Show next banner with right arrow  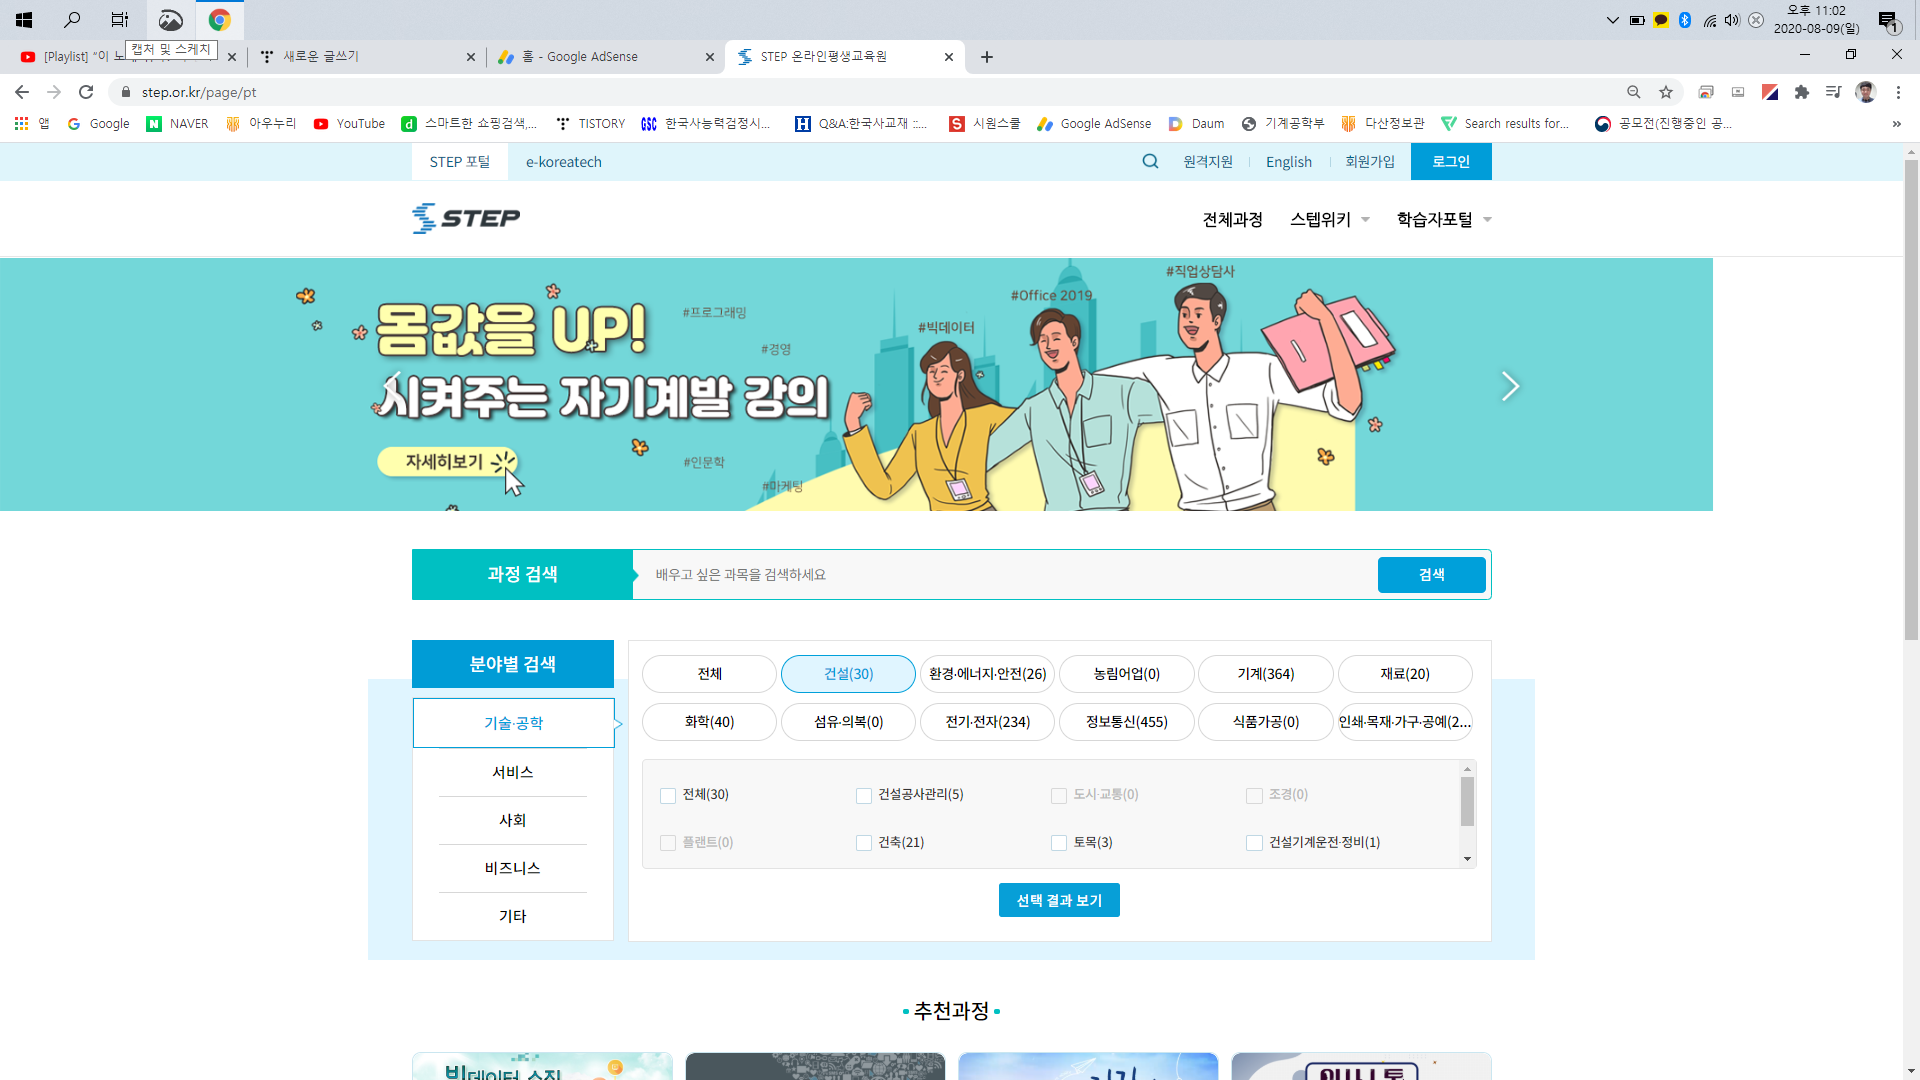[1510, 386]
